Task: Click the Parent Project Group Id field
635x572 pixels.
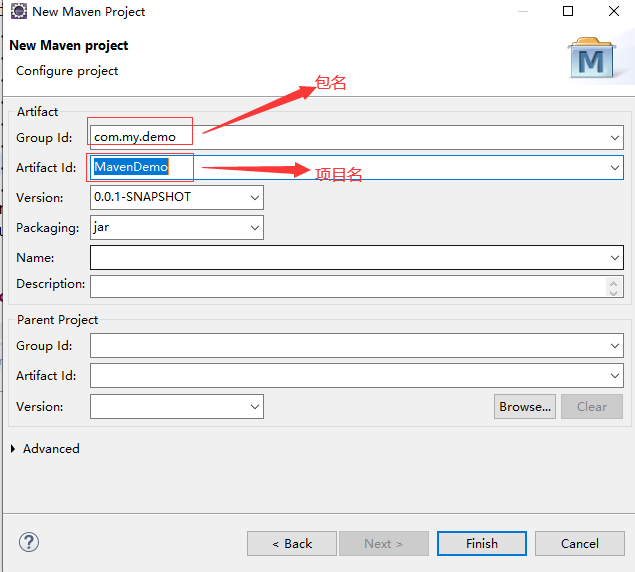Action: [x=356, y=346]
